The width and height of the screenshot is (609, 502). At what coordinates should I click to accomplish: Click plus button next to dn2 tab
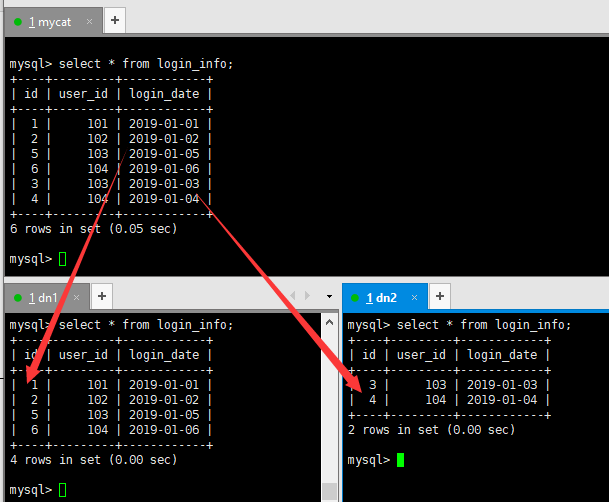pyautogui.click(x=440, y=297)
